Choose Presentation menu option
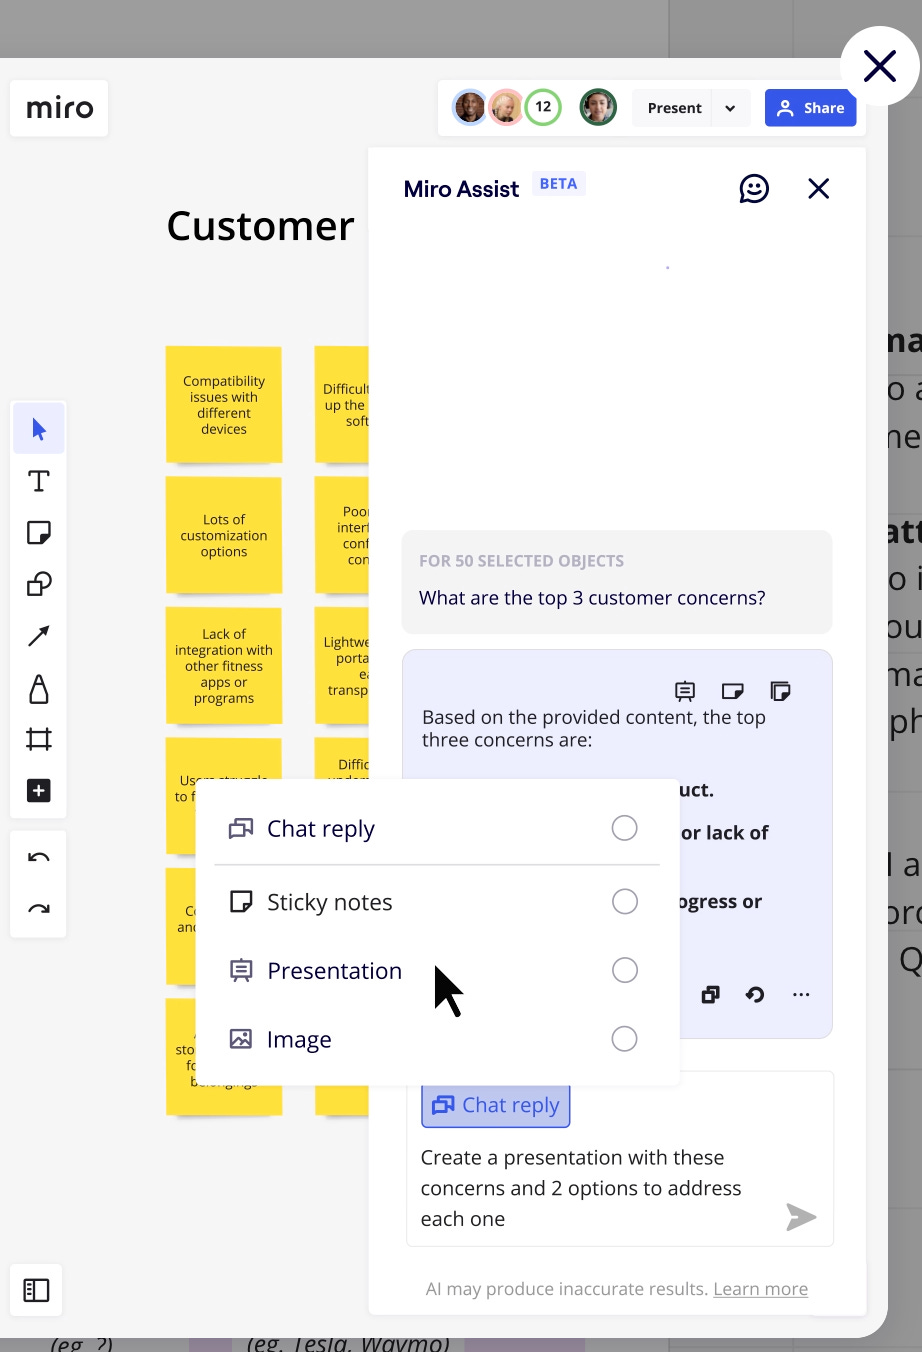 437,971
